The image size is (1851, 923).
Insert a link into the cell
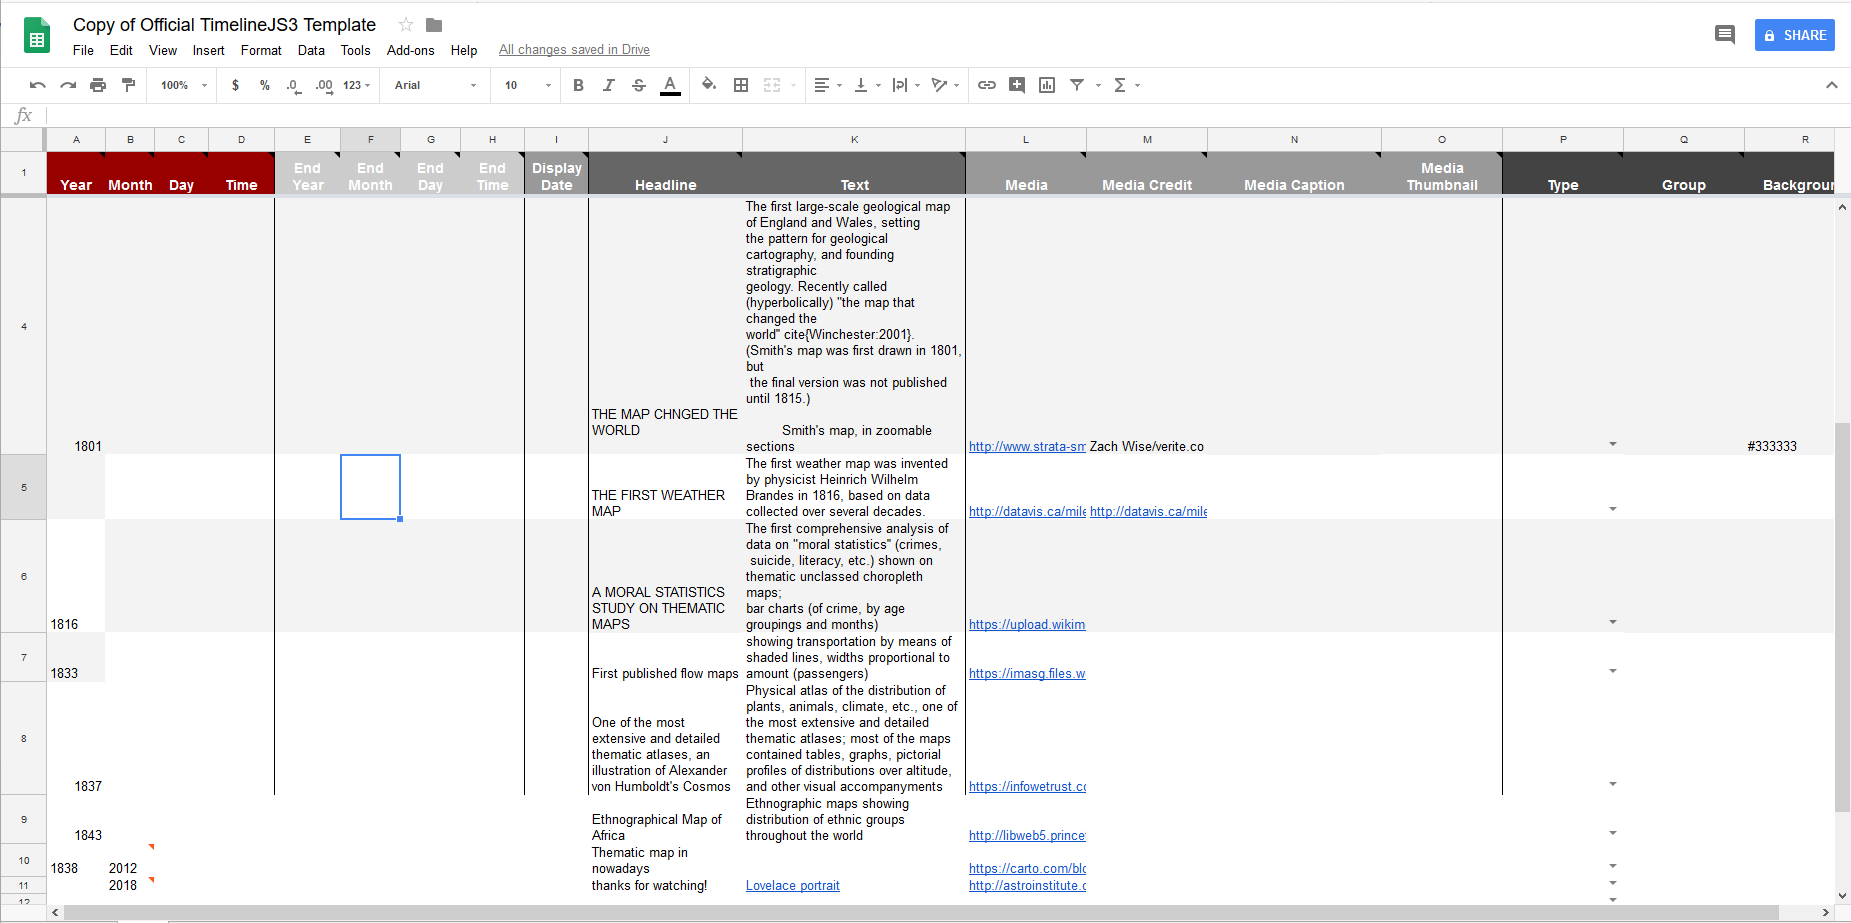[x=987, y=85]
